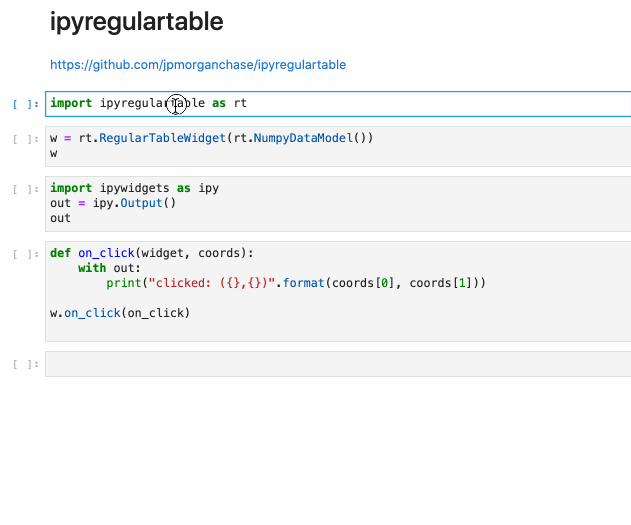The height and width of the screenshot is (525, 631).
Task: Click the w.on_click(on_click) line
Action: (119, 313)
